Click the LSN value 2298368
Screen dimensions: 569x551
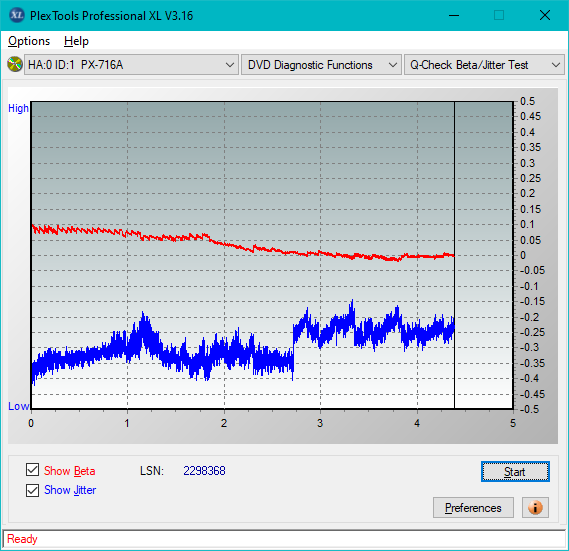[204, 471]
